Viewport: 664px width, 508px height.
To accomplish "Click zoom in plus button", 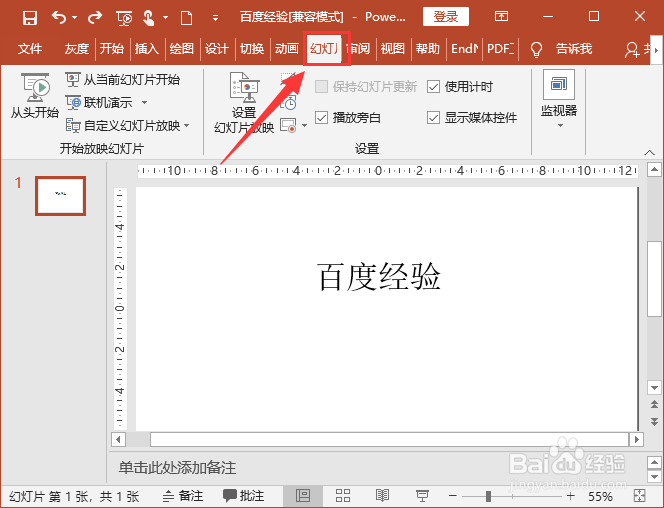I will 570,496.
